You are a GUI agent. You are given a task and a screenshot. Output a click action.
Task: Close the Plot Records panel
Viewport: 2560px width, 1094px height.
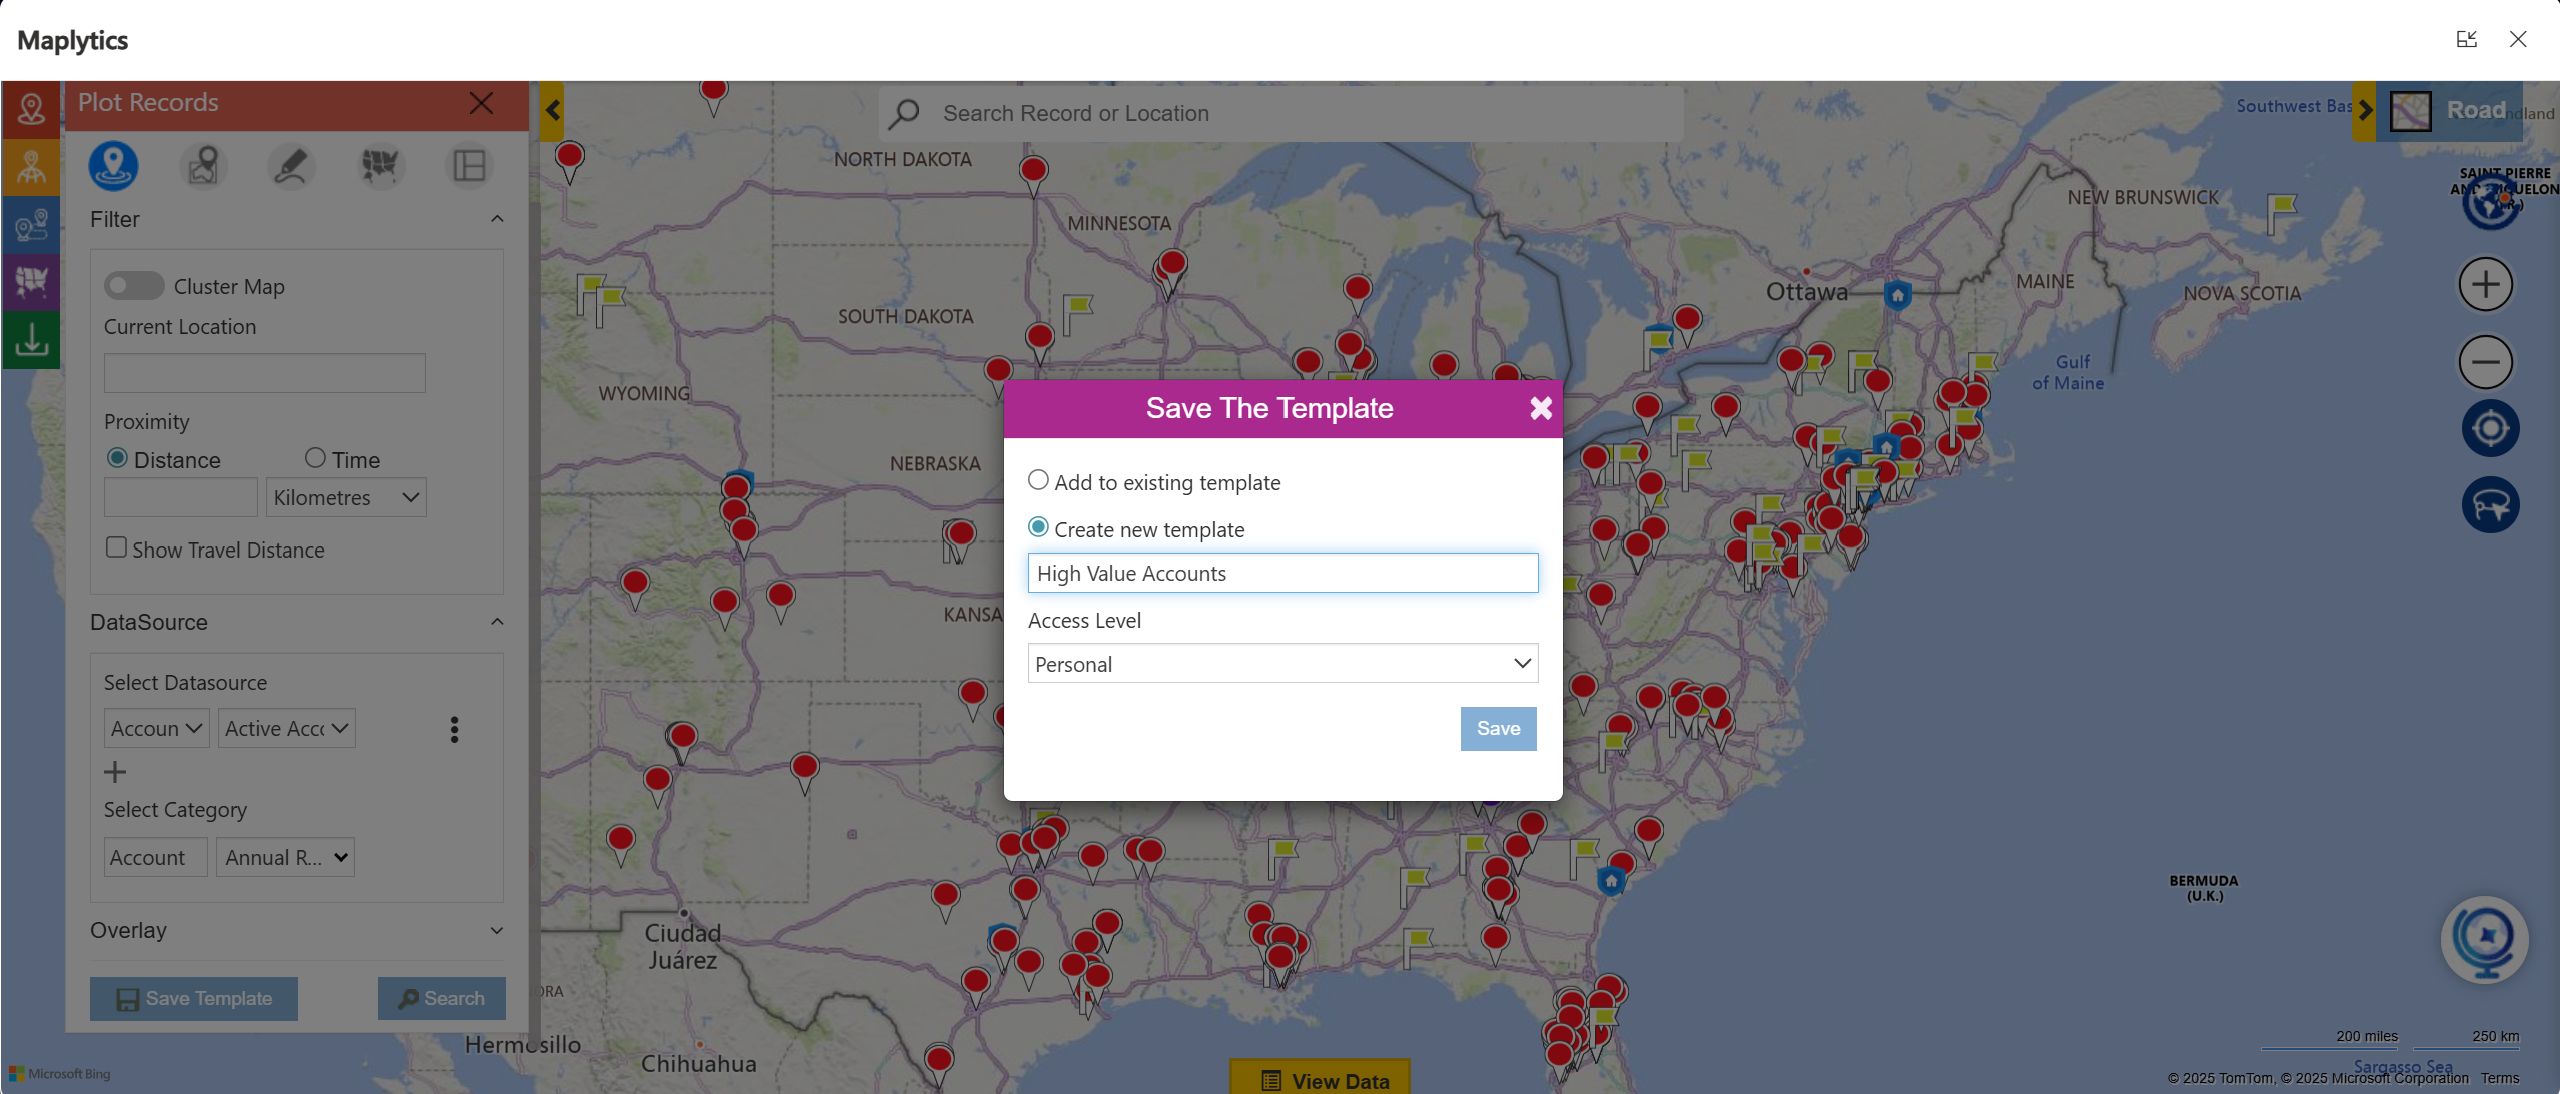pyautogui.click(x=481, y=103)
